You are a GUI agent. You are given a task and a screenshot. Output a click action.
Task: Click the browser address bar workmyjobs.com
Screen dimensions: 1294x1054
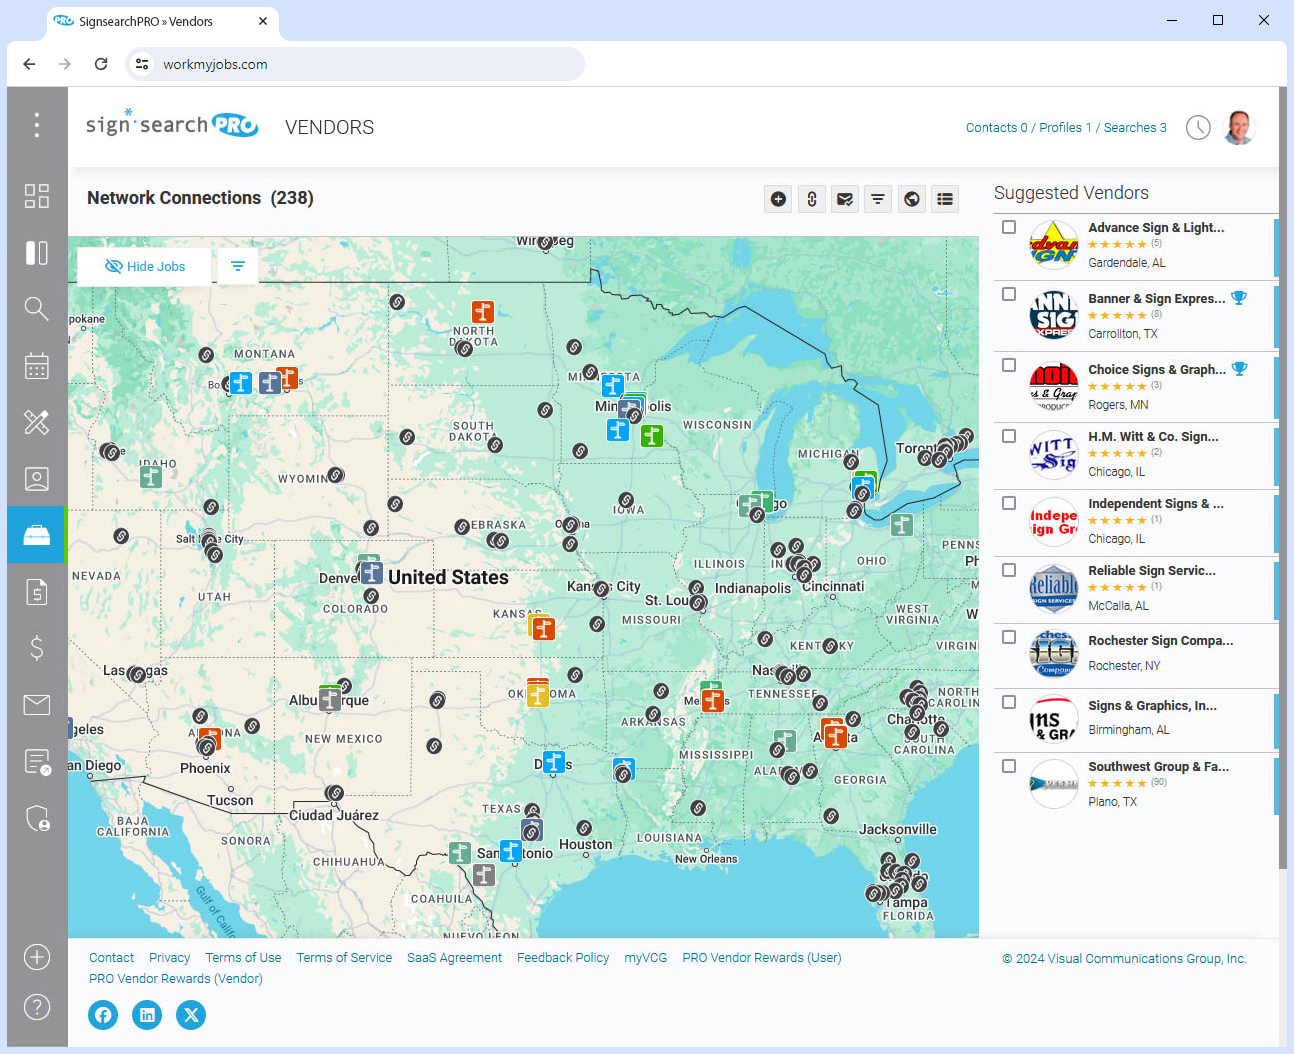pos(355,64)
